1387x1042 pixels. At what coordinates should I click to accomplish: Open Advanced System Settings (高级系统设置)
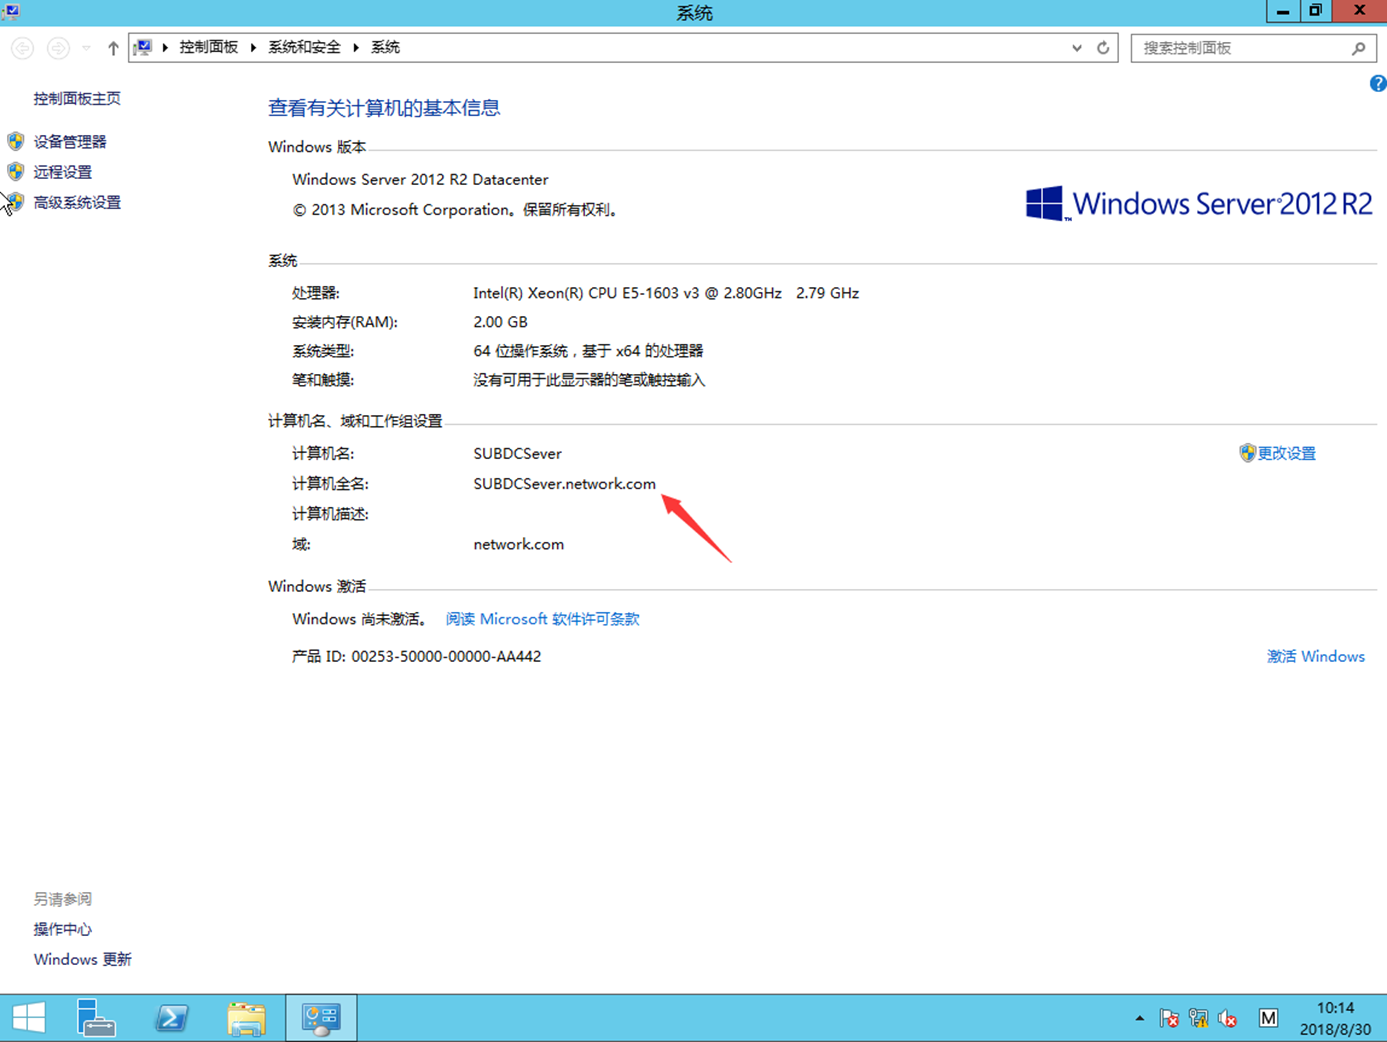tap(77, 202)
